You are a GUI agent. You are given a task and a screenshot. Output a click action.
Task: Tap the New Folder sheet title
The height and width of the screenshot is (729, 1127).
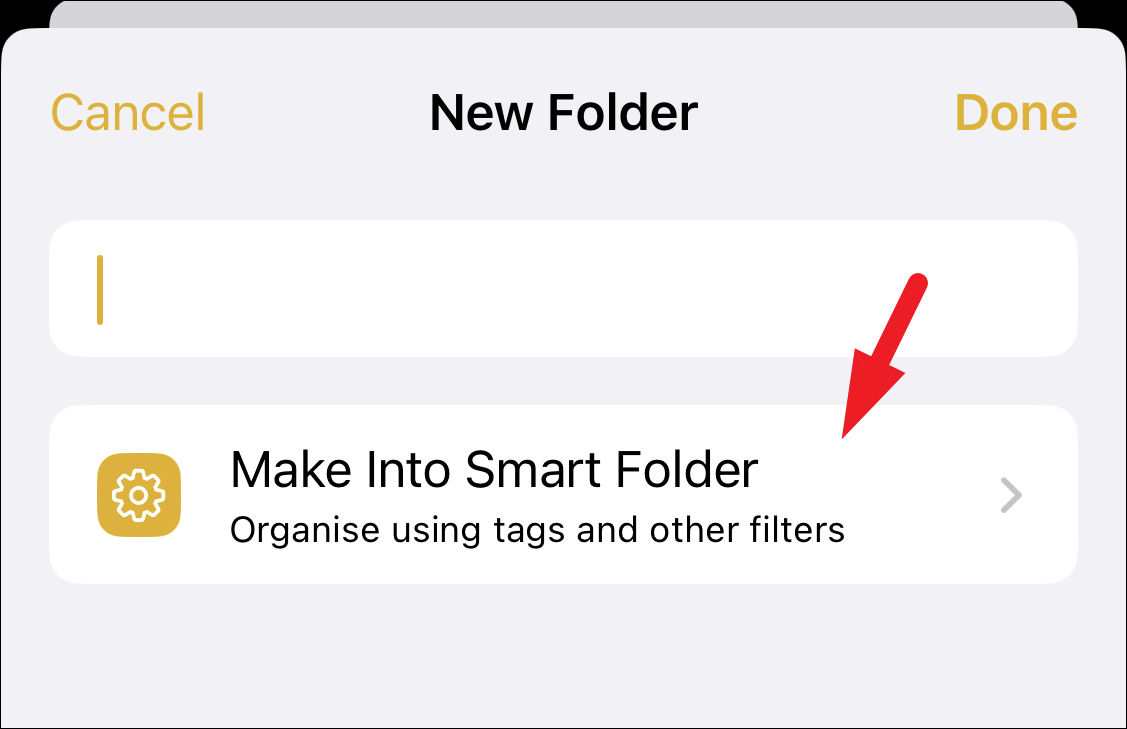pyautogui.click(x=564, y=113)
